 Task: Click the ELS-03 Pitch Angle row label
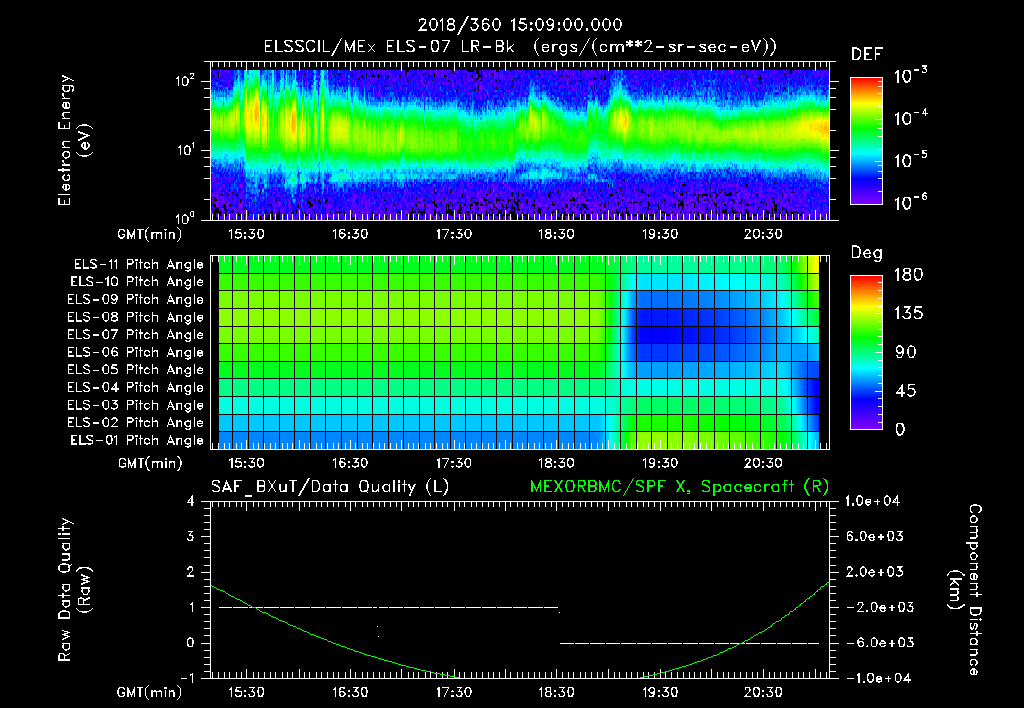[x=136, y=406]
